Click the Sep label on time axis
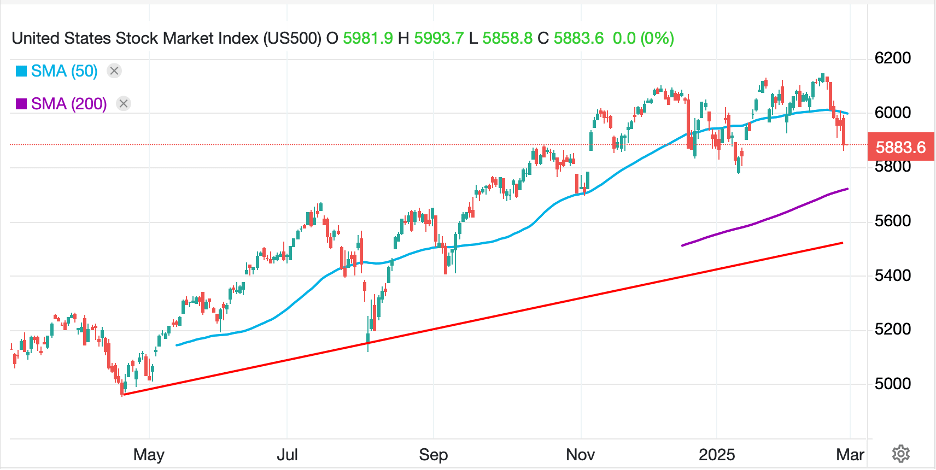This screenshot has height=470, width=936. point(432,452)
